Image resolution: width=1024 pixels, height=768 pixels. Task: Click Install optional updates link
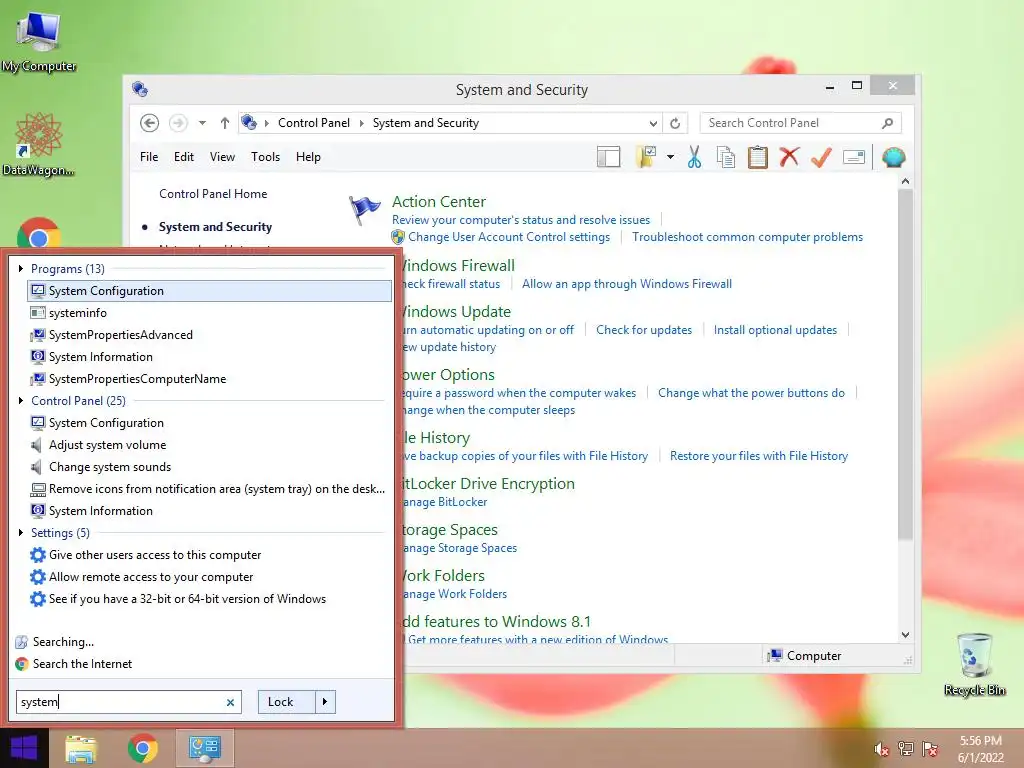tap(775, 330)
